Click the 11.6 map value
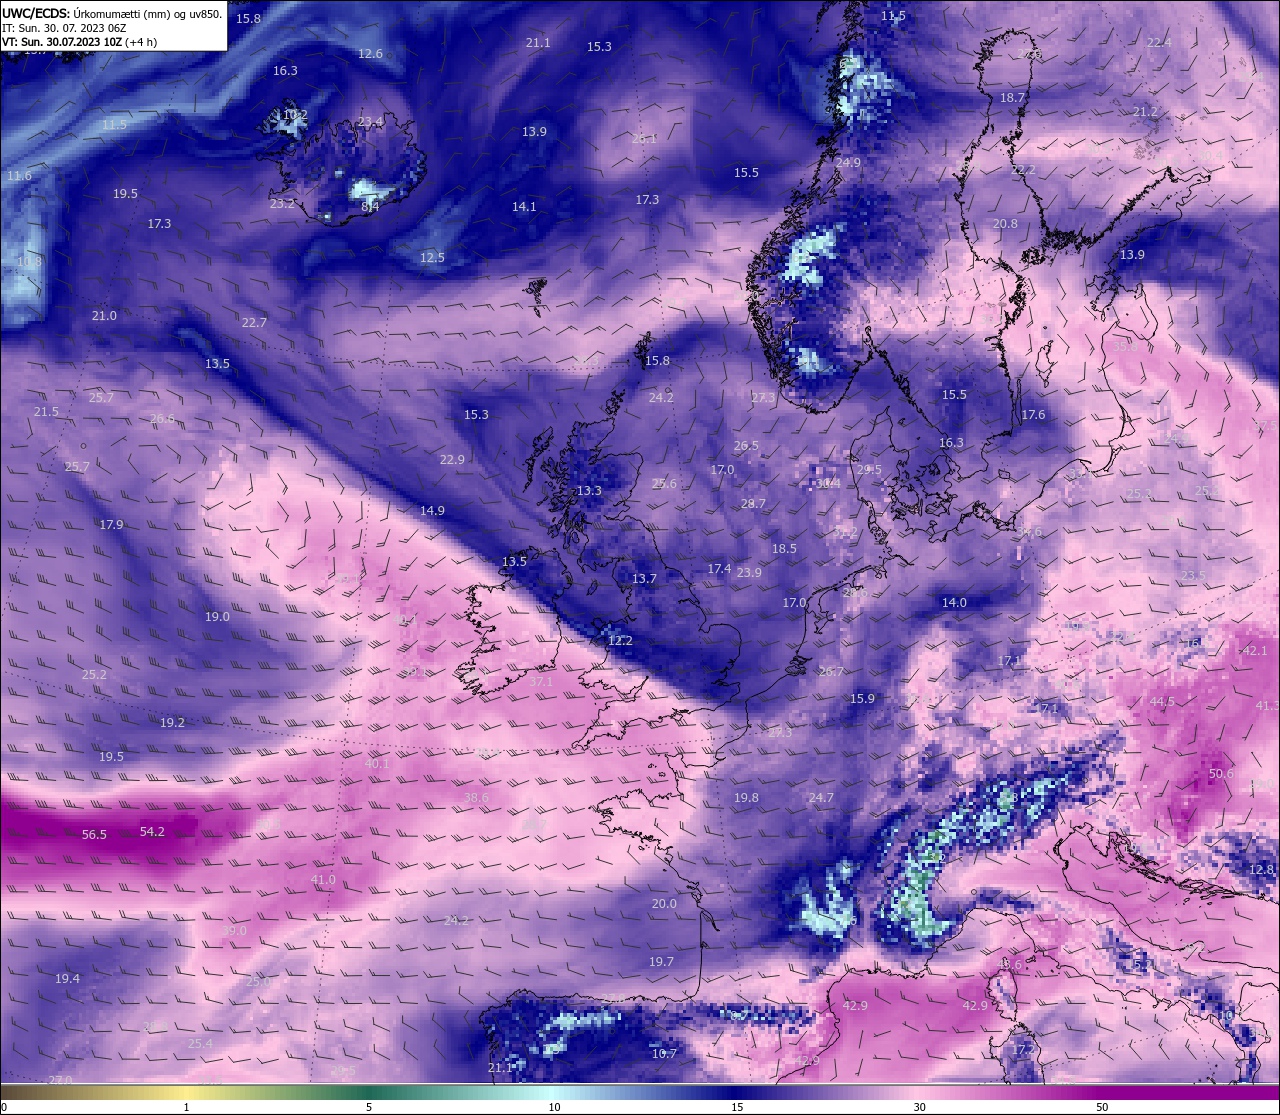Screen dimensions: 1280x1115 [x=19, y=176]
